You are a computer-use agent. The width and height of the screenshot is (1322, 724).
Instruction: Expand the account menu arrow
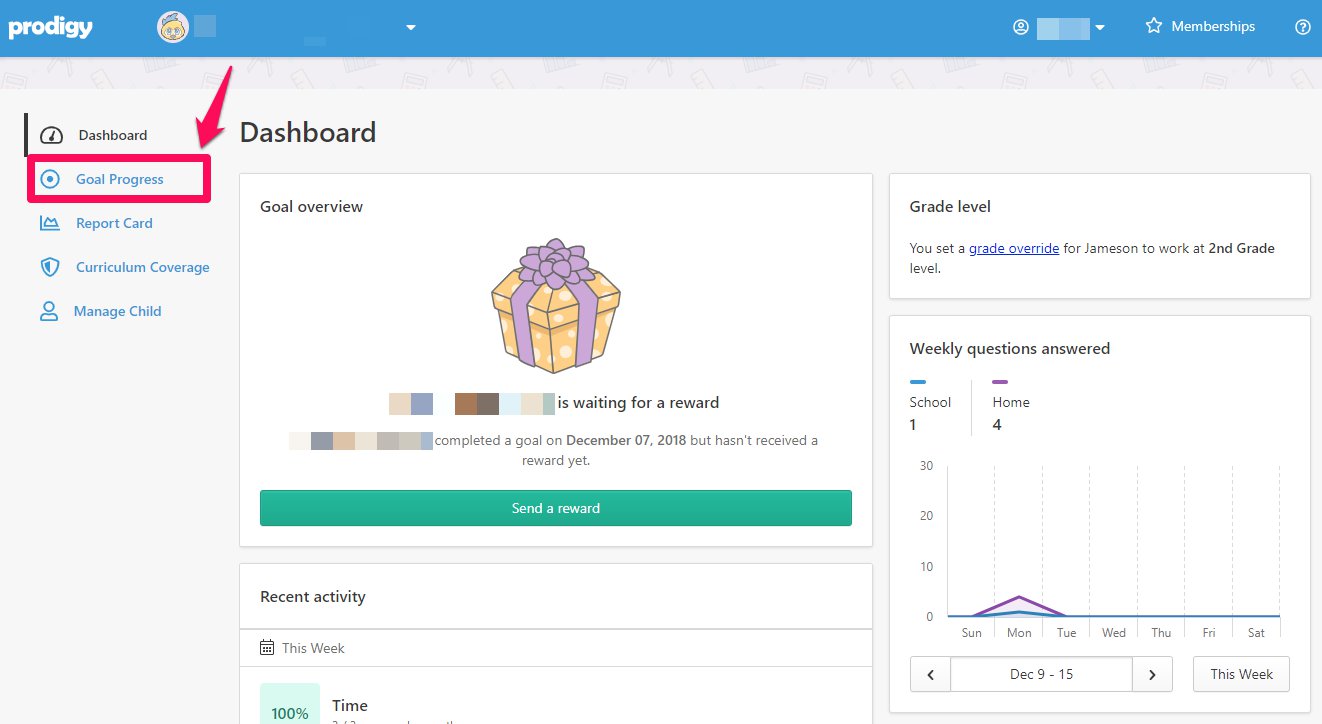point(1100,28)
